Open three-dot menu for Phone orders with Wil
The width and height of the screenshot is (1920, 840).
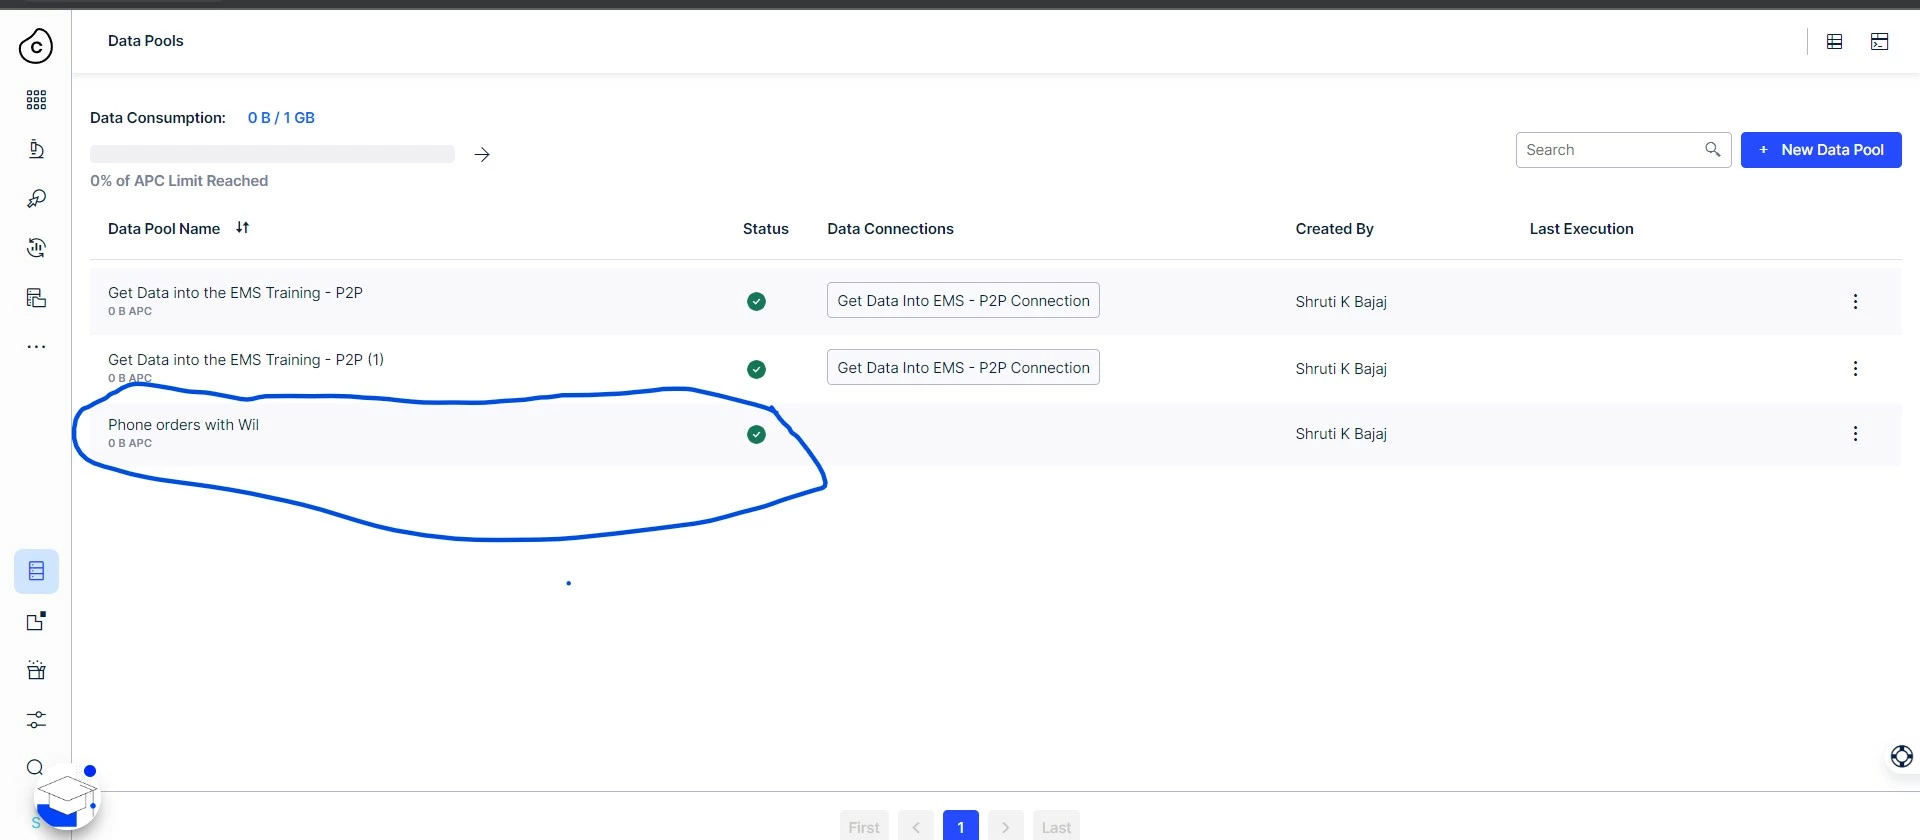pyautogui.click(x=1855, y=434)
